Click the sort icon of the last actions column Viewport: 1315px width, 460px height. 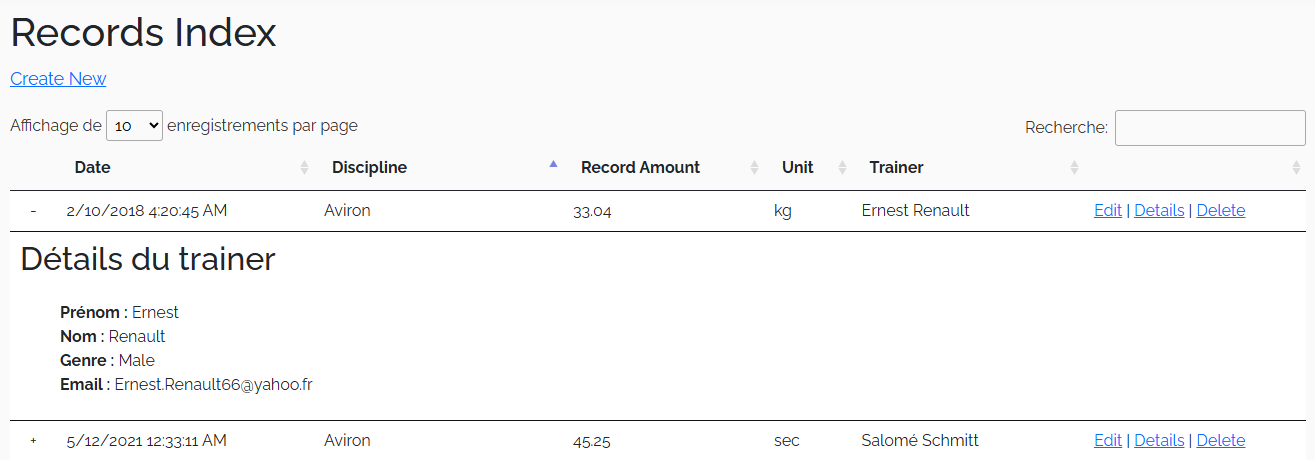(1296, 168)
